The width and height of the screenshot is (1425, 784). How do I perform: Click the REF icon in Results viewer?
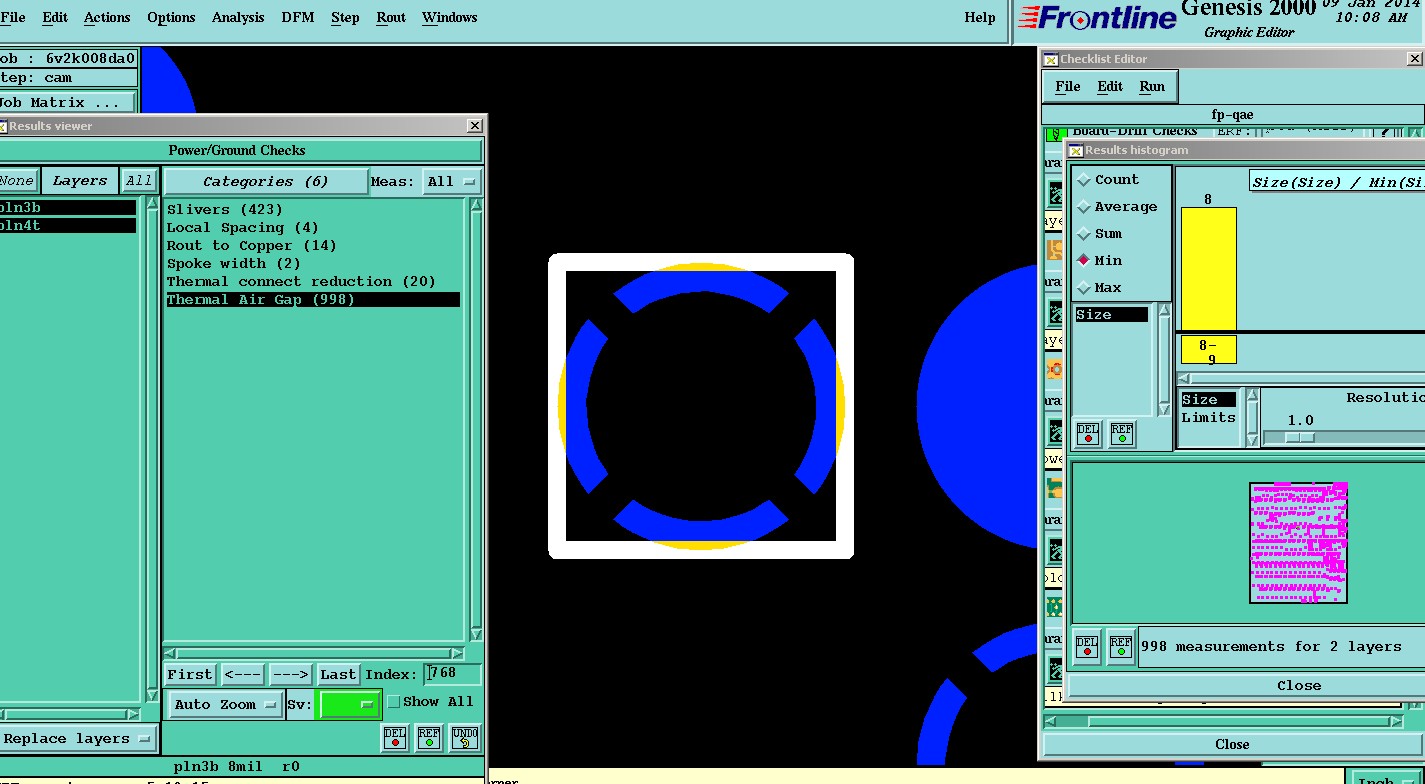[x=429, y=738]
